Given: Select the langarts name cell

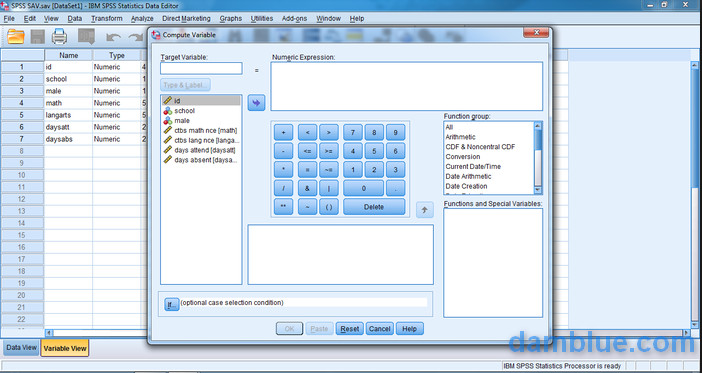Looking at the screenshot, I should click(68, 115).
